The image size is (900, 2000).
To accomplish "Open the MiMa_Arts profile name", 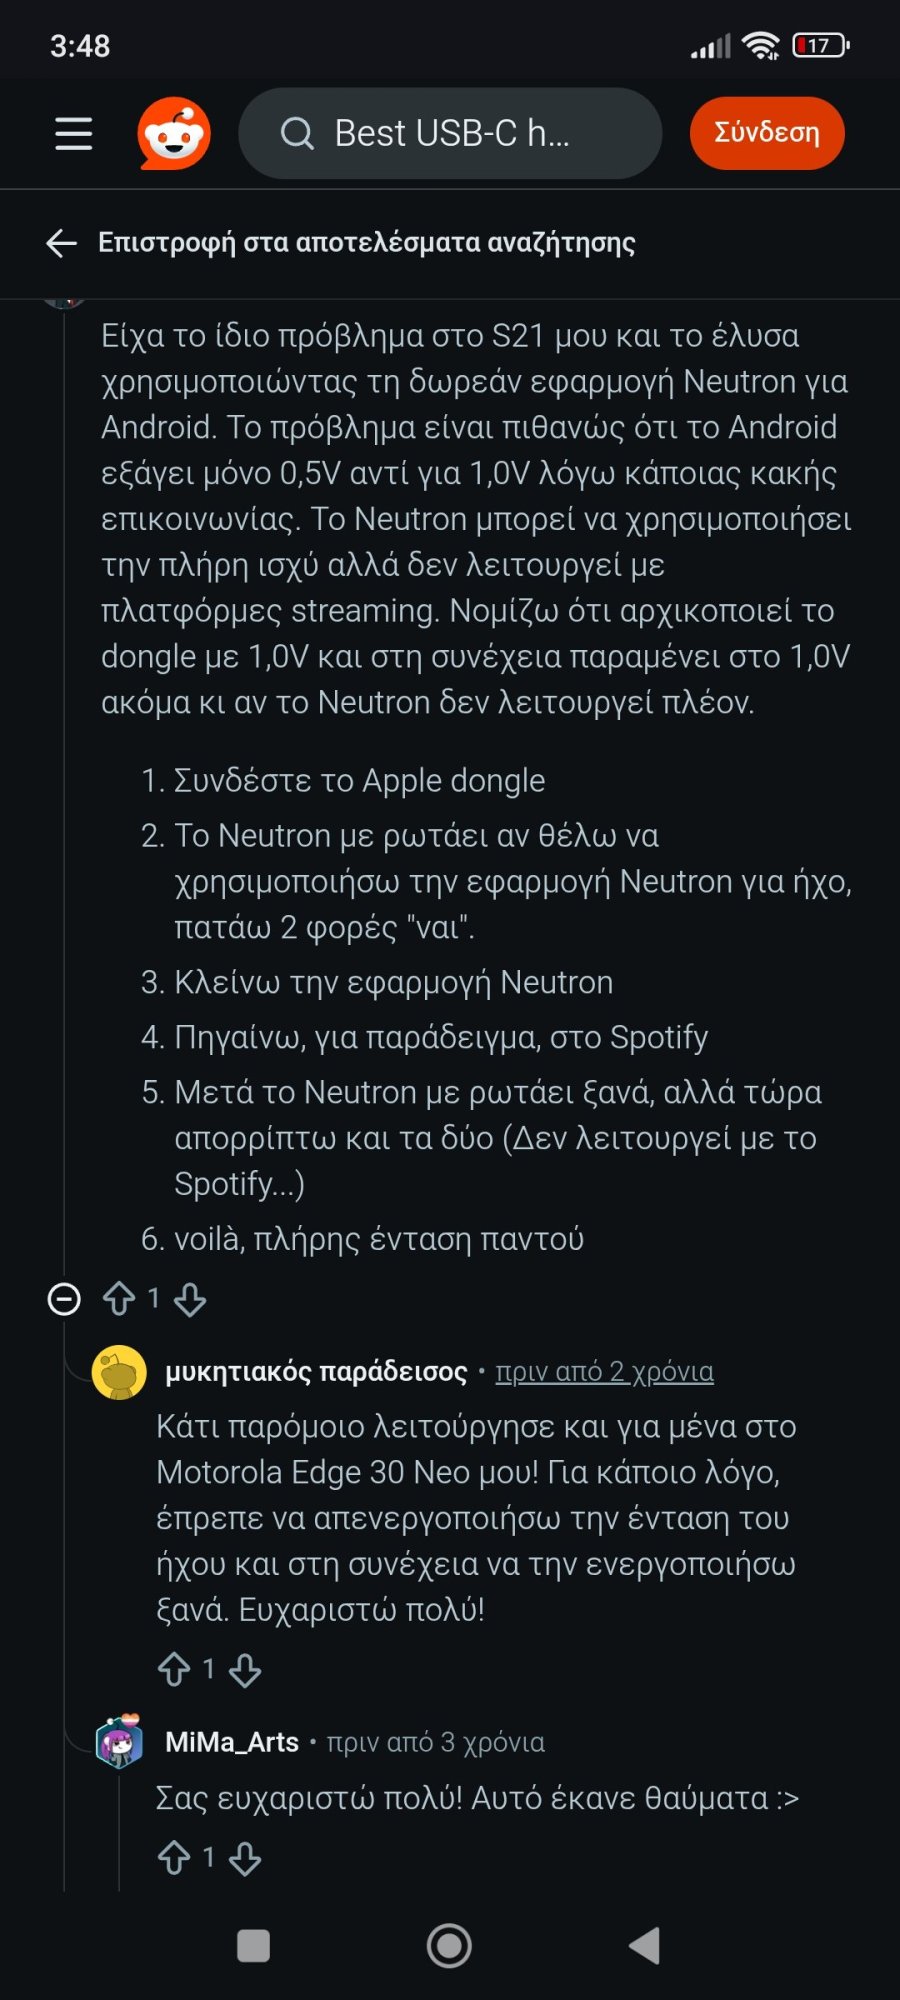I will click(x=232, y=1741).
